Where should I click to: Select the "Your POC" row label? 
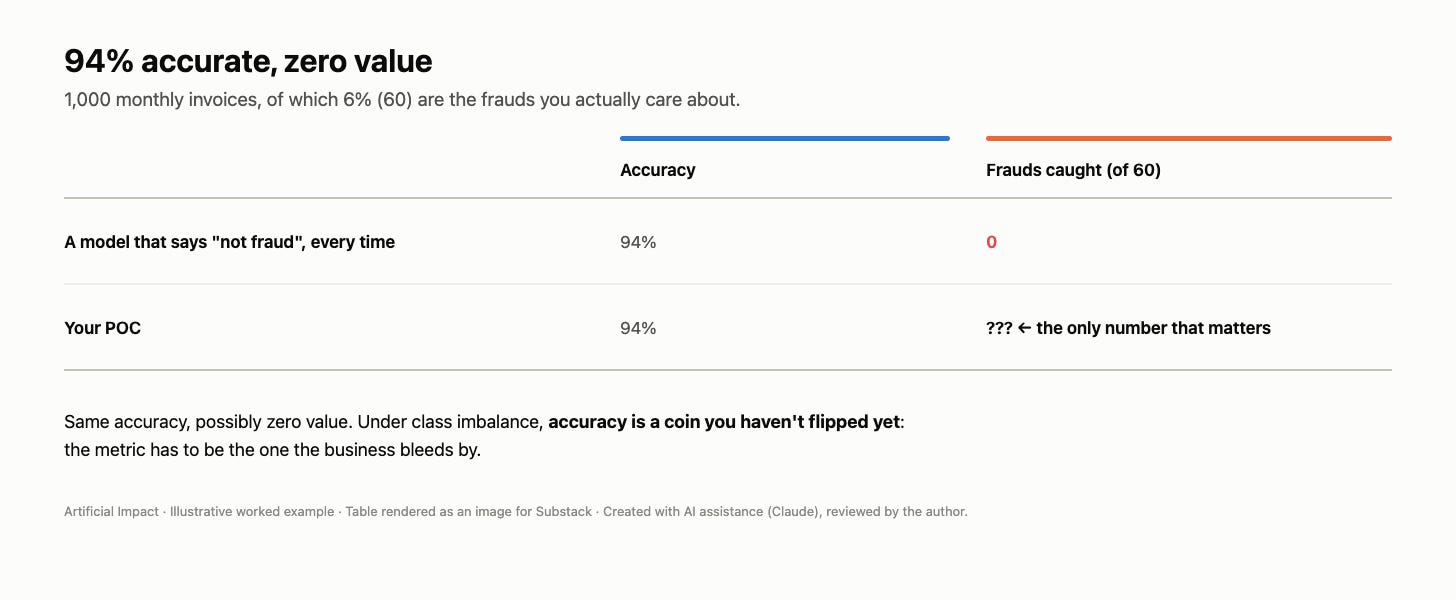pos(102,328)
